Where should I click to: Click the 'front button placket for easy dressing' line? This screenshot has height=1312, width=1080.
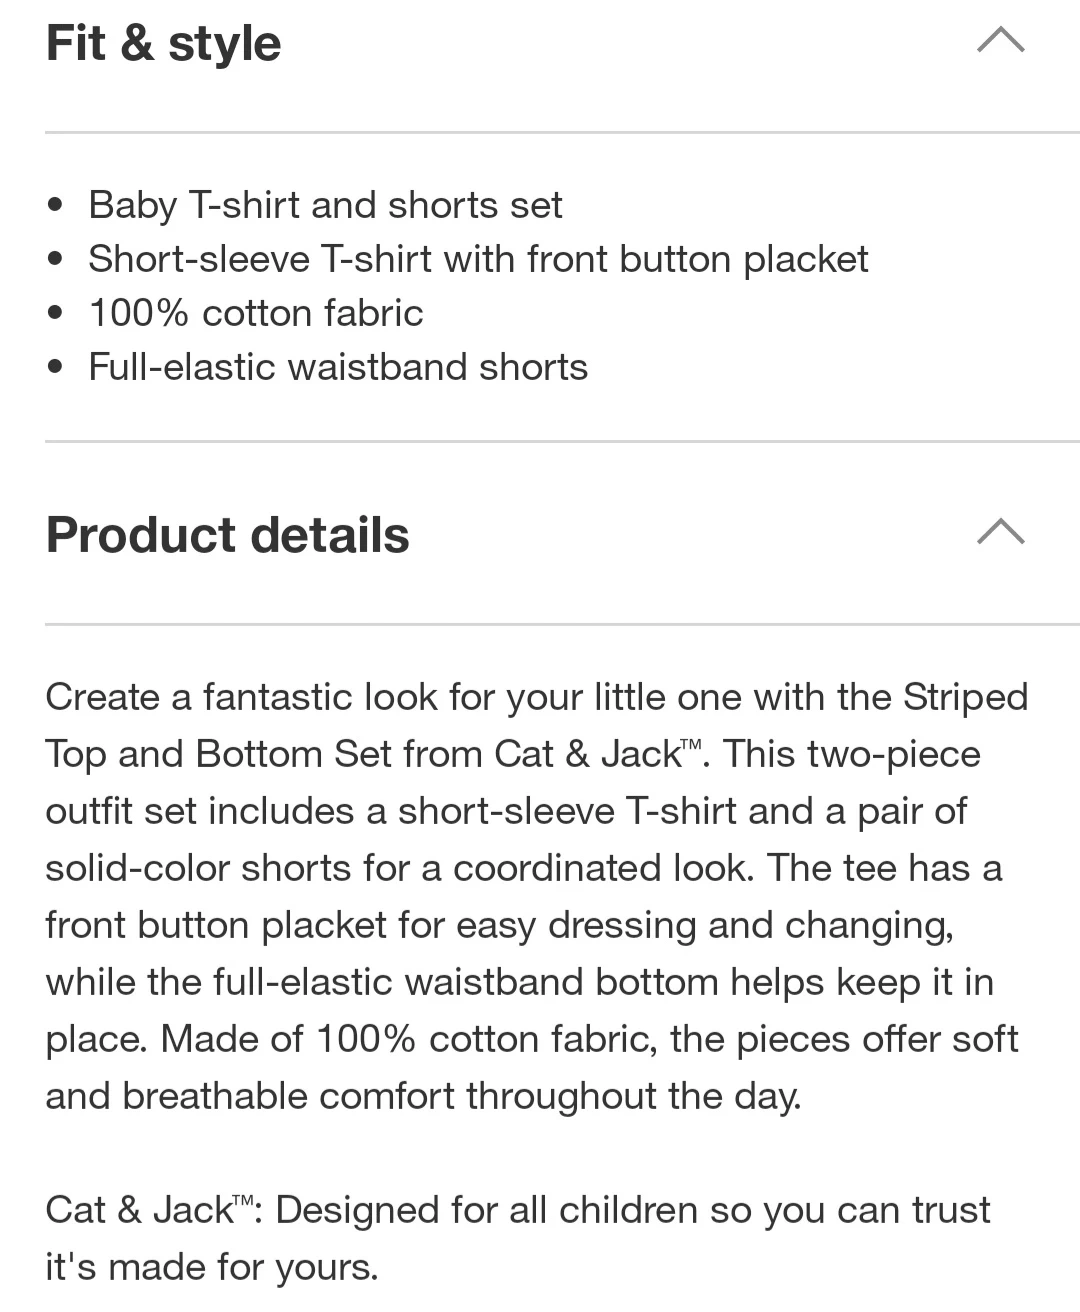499,925
